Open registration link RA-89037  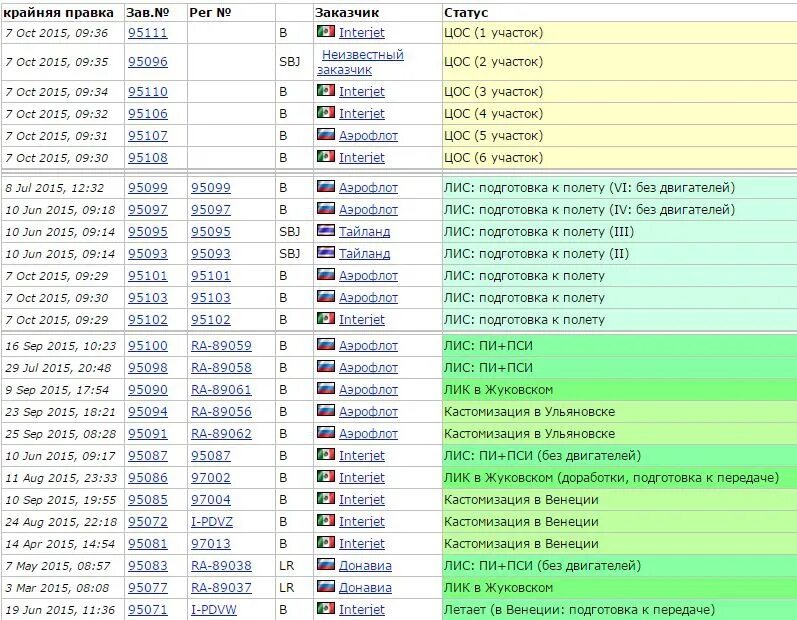pyautogui.click(x=221, y=587)
